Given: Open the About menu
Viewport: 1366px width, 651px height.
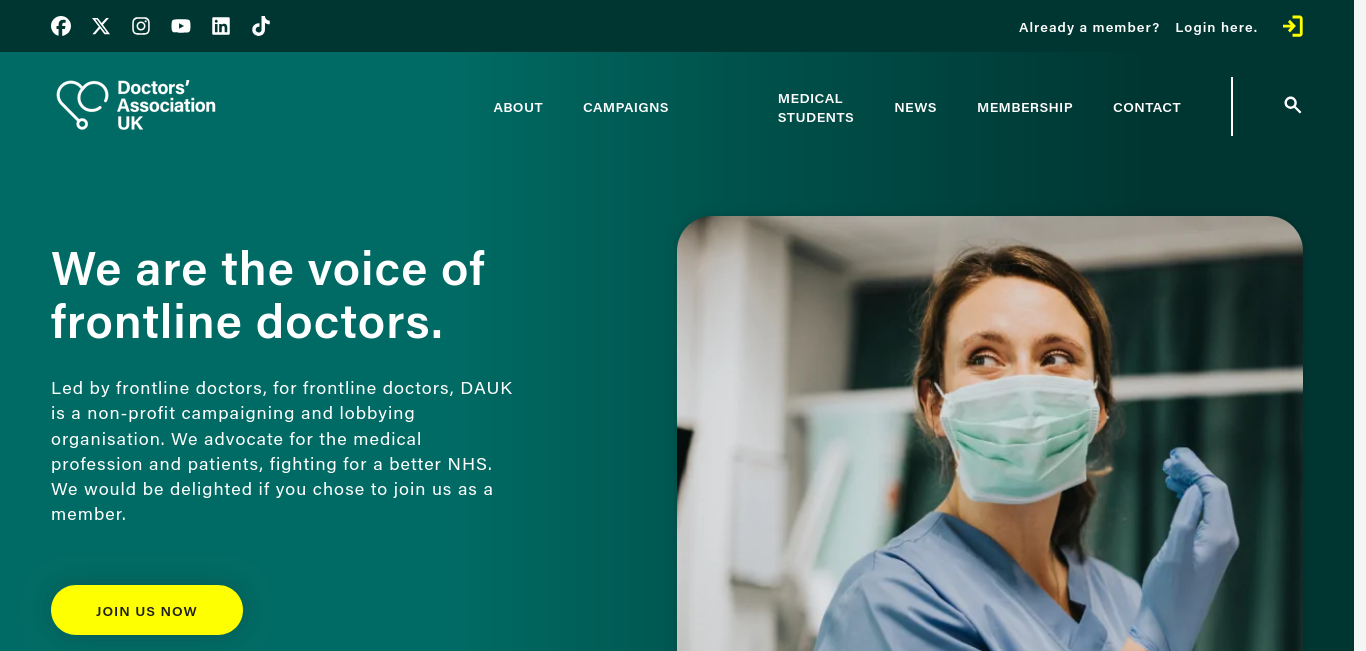Looking at the screenshot, I should [x=518, y=107].
